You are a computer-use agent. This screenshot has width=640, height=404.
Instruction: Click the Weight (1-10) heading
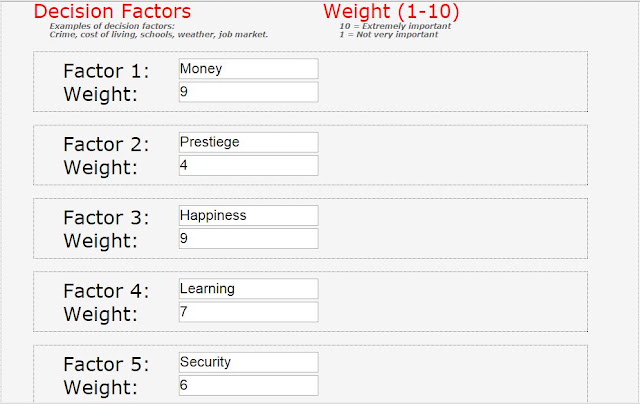point(391,11)
